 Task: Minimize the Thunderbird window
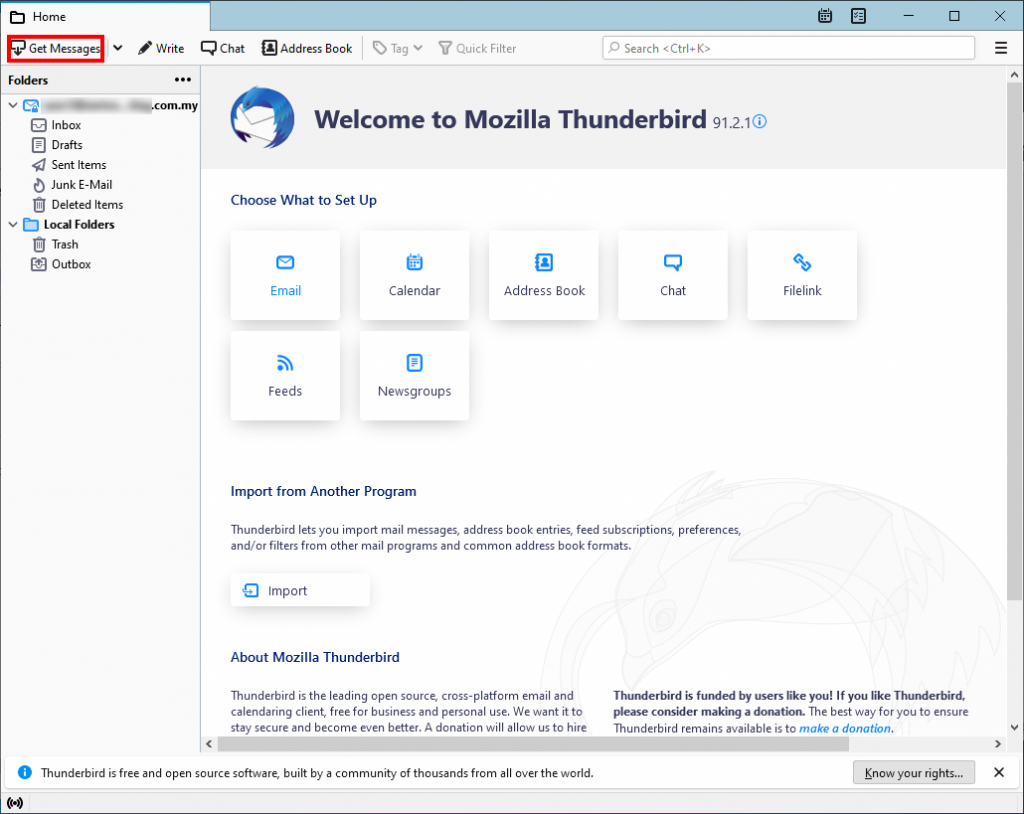908,16
